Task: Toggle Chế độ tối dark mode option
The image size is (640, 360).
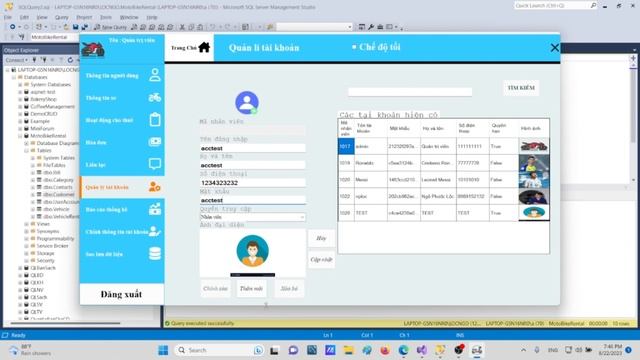Action: click(x=376, y=47)
